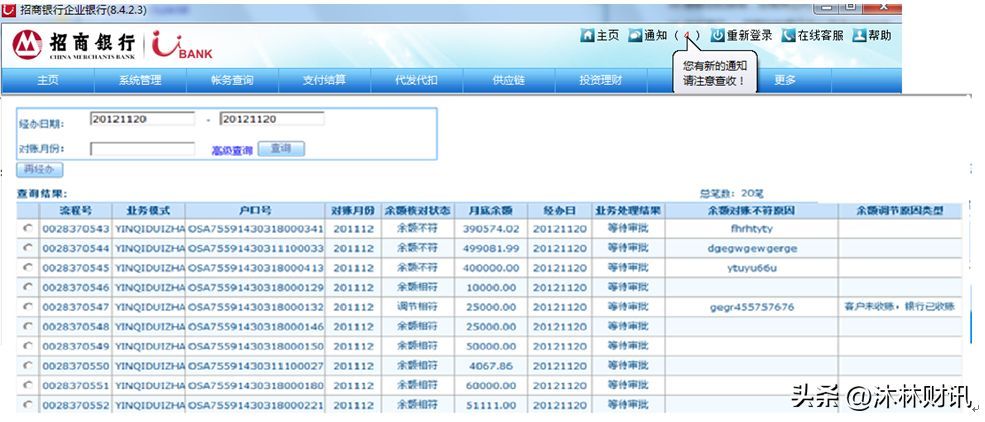This screenshot has width=985, height=422.
Task: Open 在线客服 online support icon
Action: (788, 36)
